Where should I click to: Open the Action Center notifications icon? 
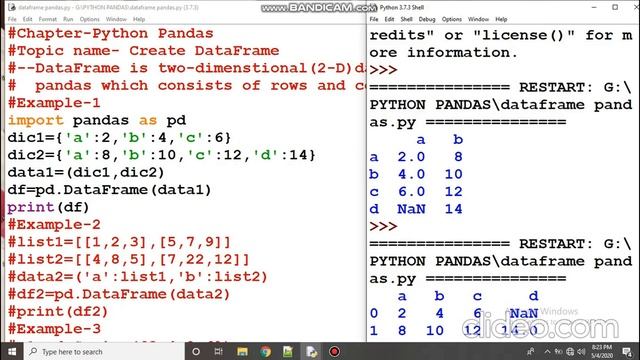(627, 351)
